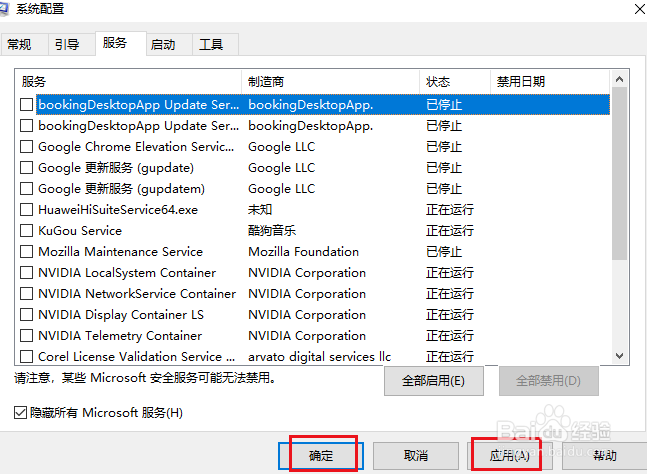Select the 服务 tab
Viewport: 647px width, 474px height.
(120, 43)
